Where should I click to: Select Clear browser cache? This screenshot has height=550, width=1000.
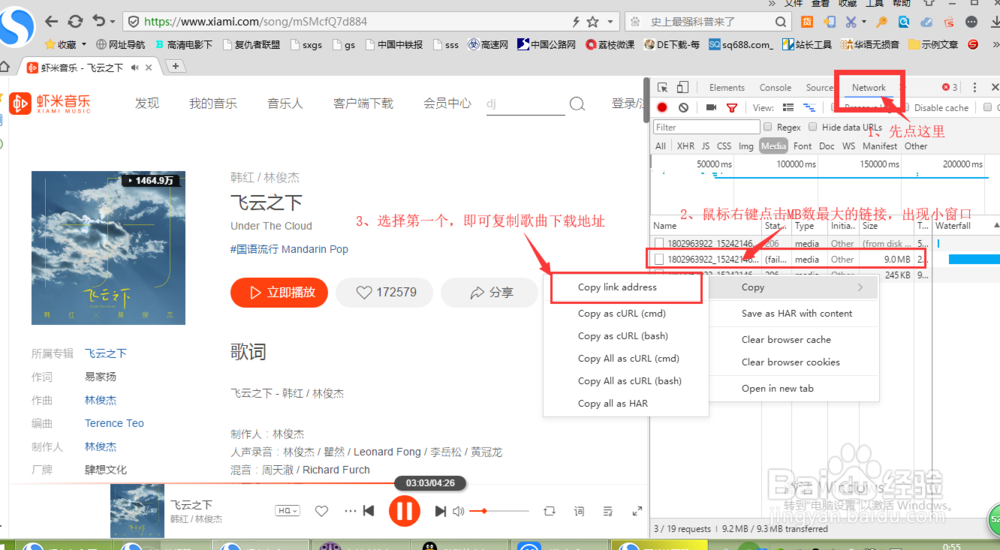coord(786,339)
